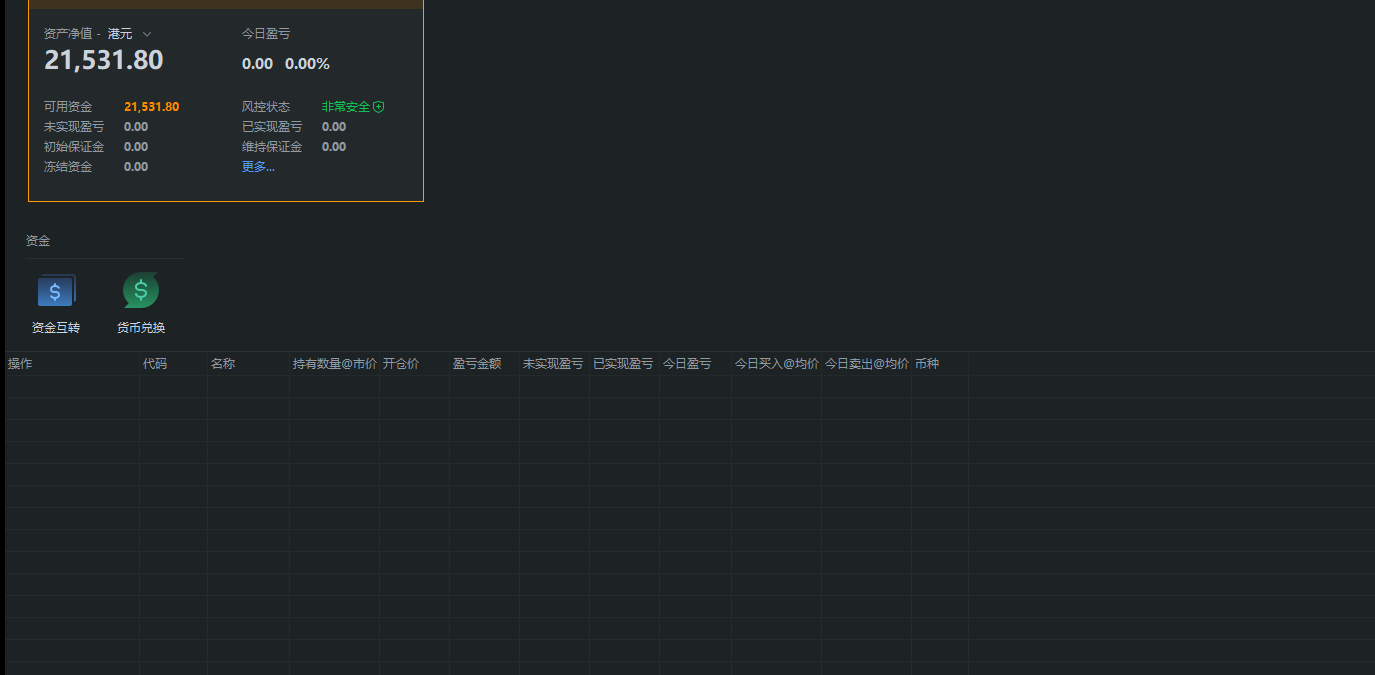Click the 可用资金 label
Screen dimensions: 1375x675
pyautogui.click(x=68, y=107)
